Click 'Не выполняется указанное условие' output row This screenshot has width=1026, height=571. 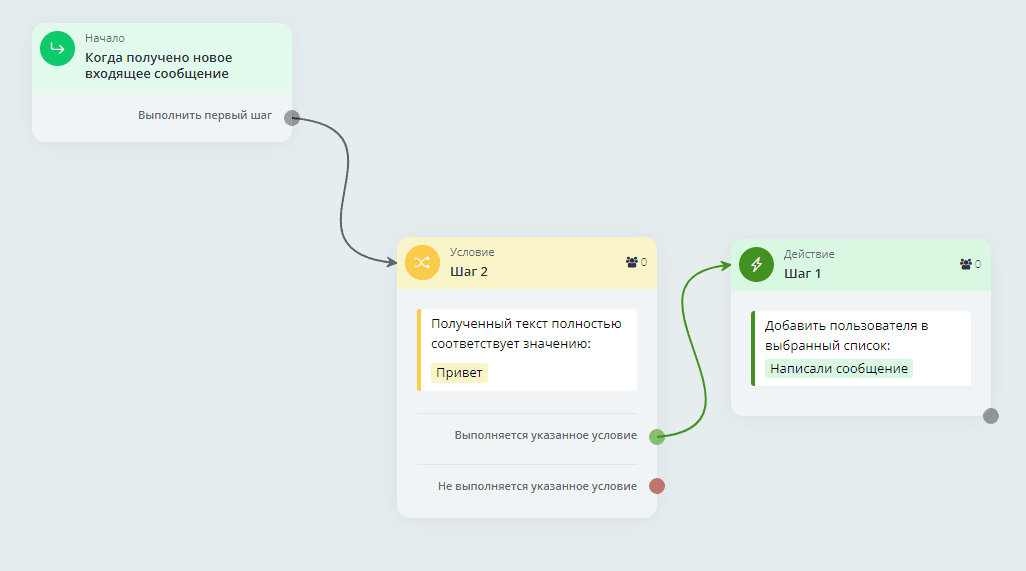pyautogui.click(x=537, y=487)
